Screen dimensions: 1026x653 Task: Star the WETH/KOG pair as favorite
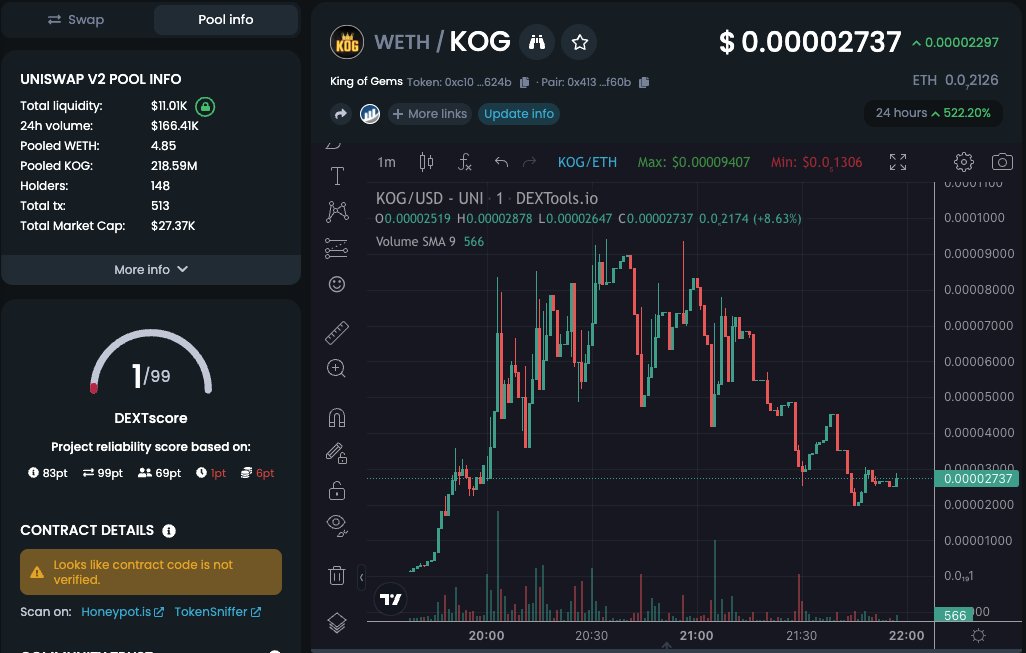[x=579, y=41]
